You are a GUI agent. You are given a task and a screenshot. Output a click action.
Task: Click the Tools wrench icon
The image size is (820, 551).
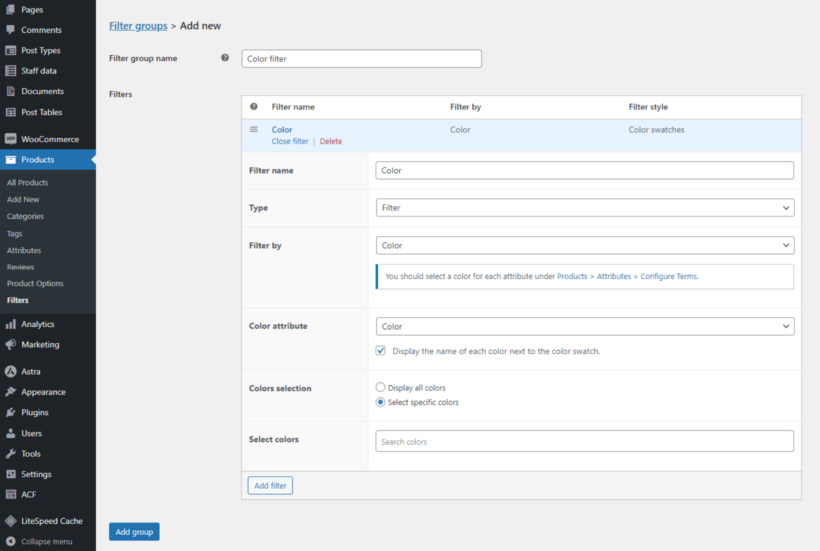click(x=10, y=453)
